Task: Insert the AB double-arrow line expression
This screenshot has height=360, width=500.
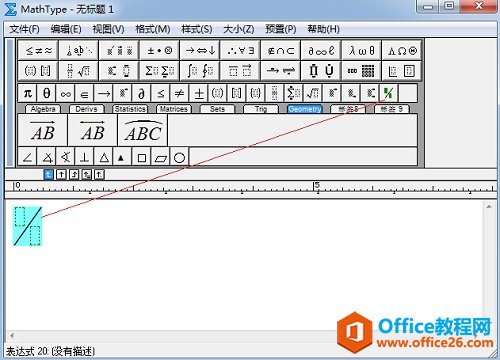Action: coord(93,130)
